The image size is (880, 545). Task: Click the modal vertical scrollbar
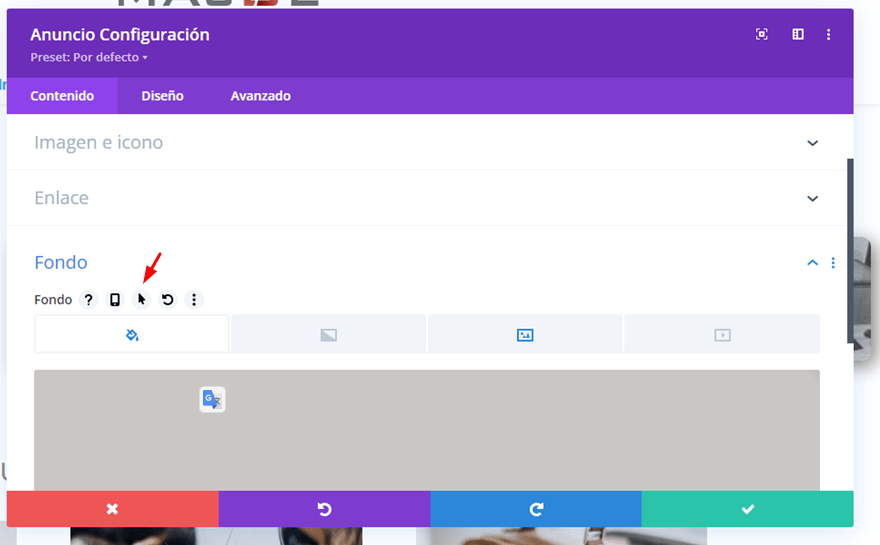click(x=850, y=251)
